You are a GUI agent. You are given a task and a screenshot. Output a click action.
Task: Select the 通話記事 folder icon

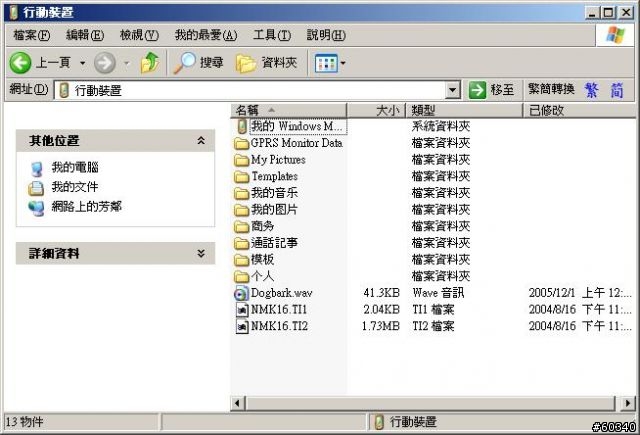pyautogui.click(x=242, y=243)
